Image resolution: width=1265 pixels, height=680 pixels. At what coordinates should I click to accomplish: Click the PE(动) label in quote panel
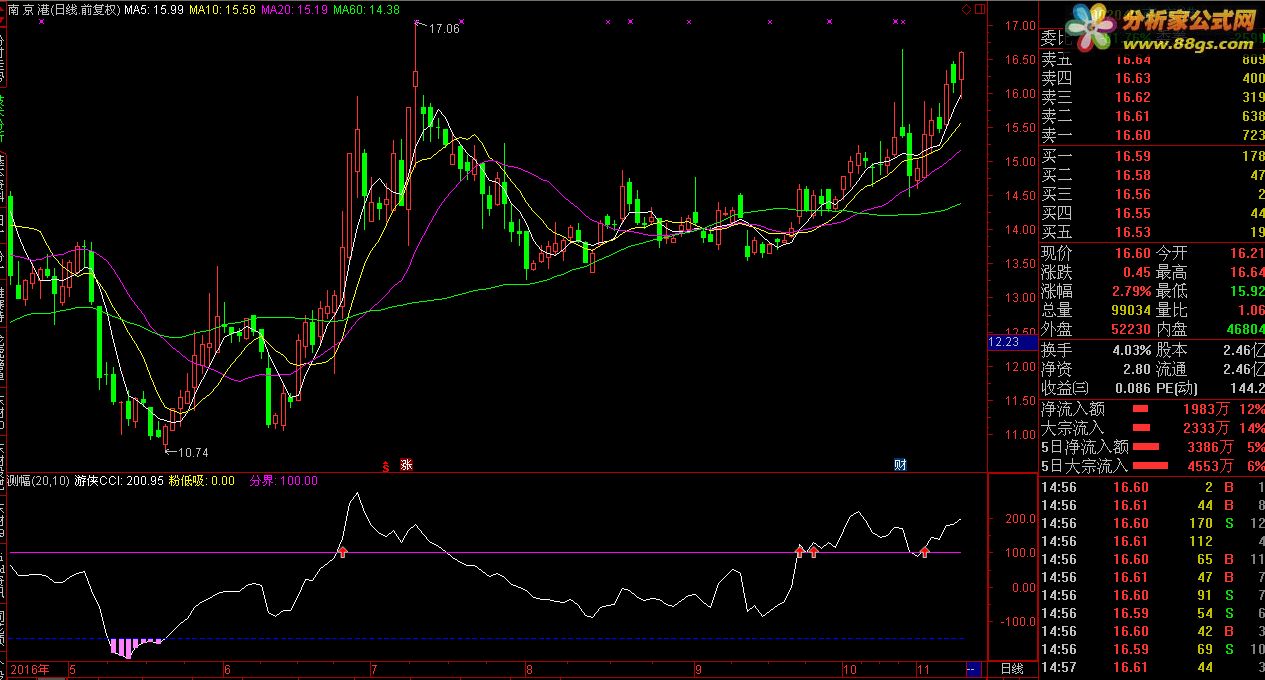(x=1177, y=388)
